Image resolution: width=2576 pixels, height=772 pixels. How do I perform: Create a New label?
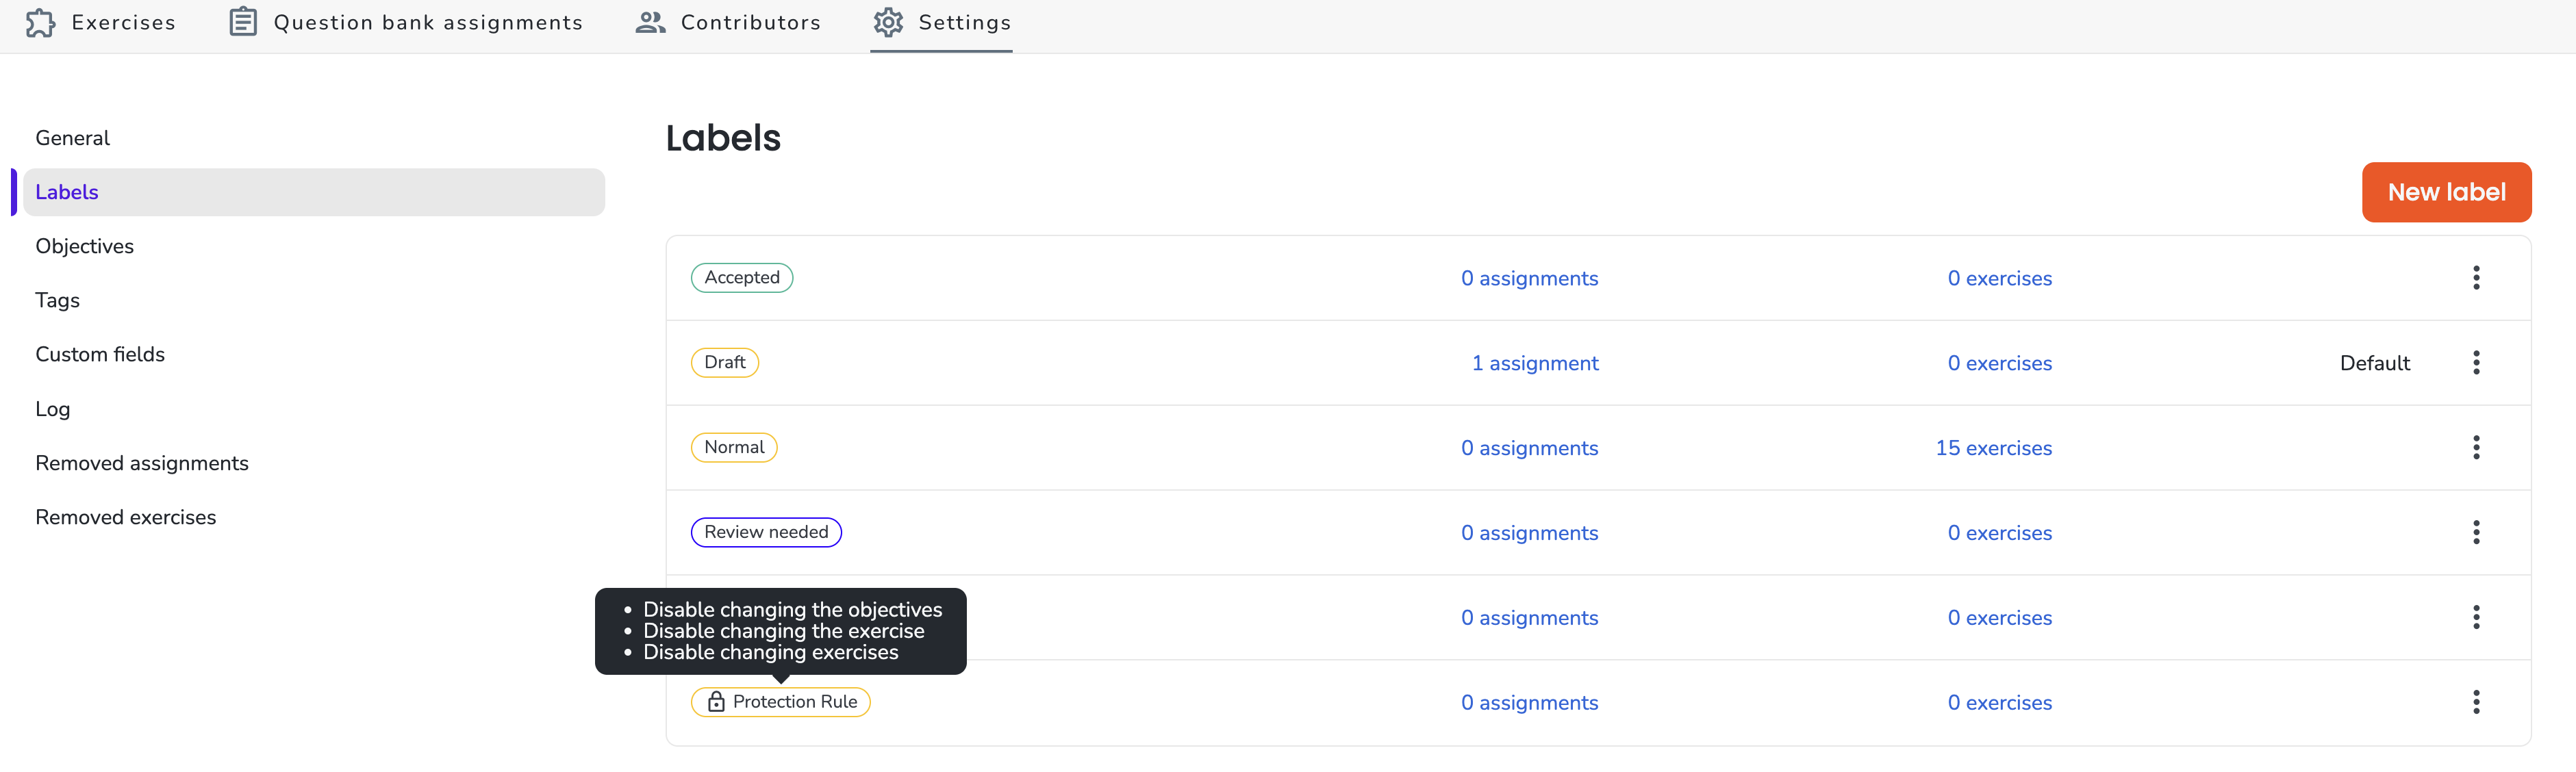(2446, 192)
